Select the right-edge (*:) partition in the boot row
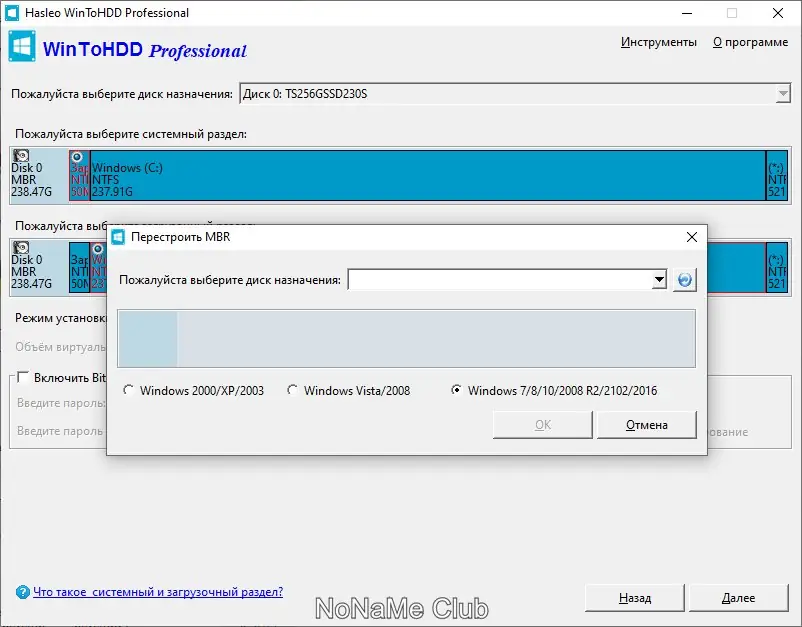 point(776,267)
